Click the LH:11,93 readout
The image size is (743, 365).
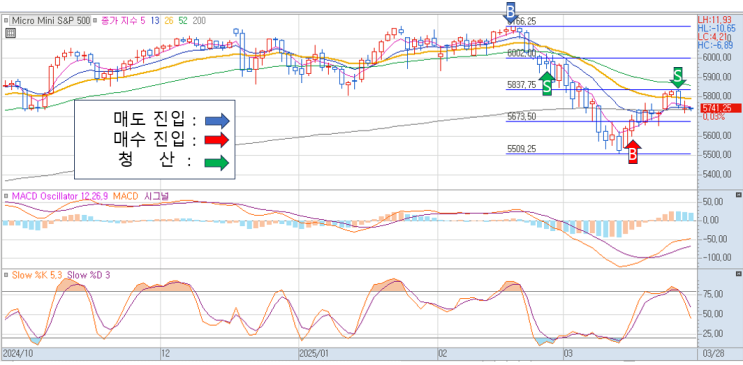(714, 20)
